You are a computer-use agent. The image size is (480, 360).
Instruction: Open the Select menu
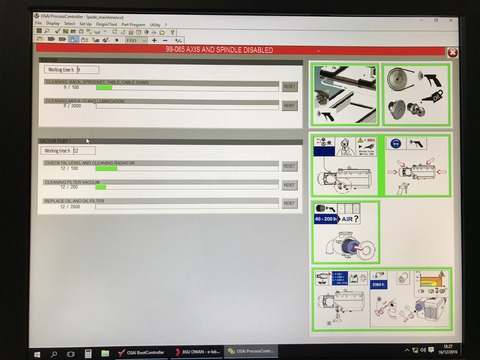(x=70, y=24)
